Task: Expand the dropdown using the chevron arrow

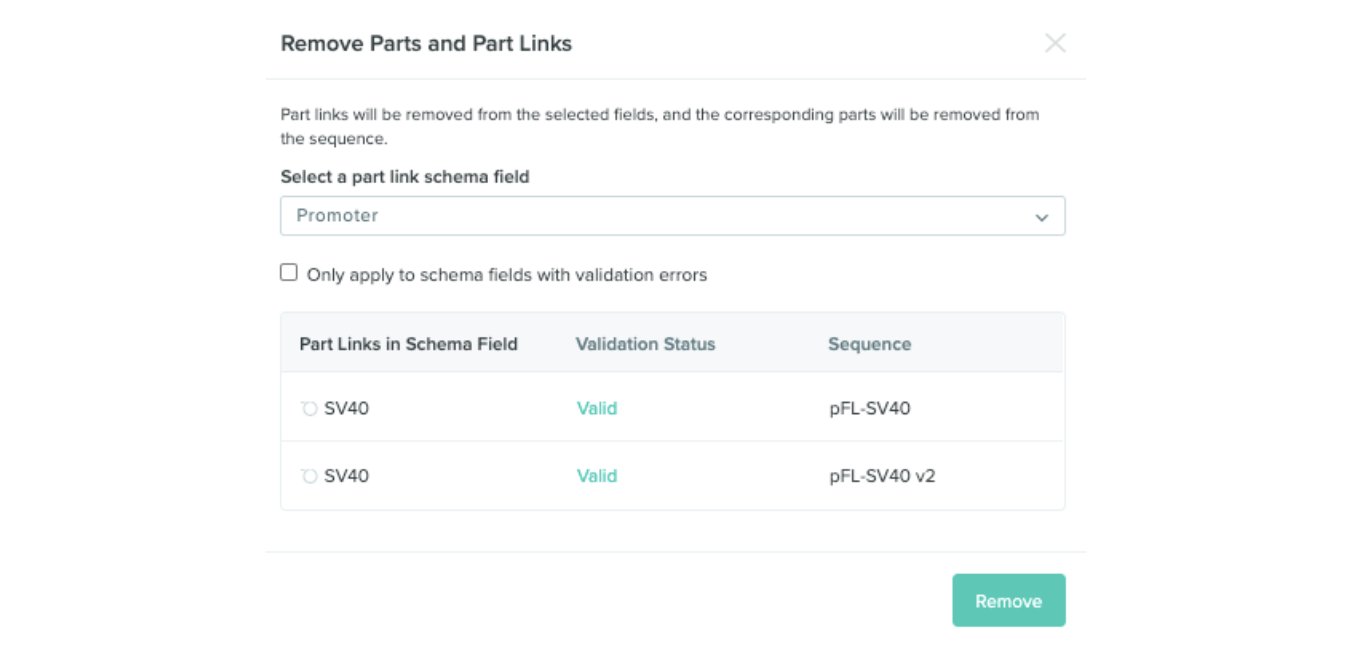Action: click(x=1041, y=217)
